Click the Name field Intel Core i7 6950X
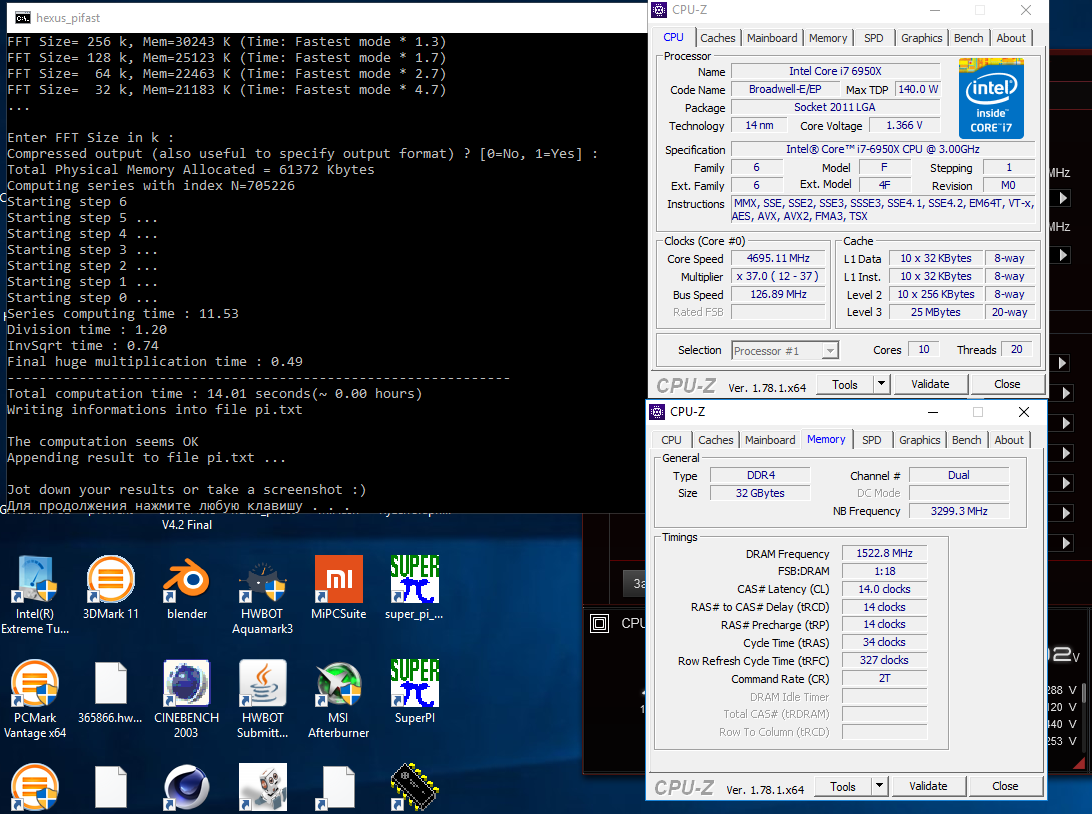The image size is (1092, 814). point(835,71)
